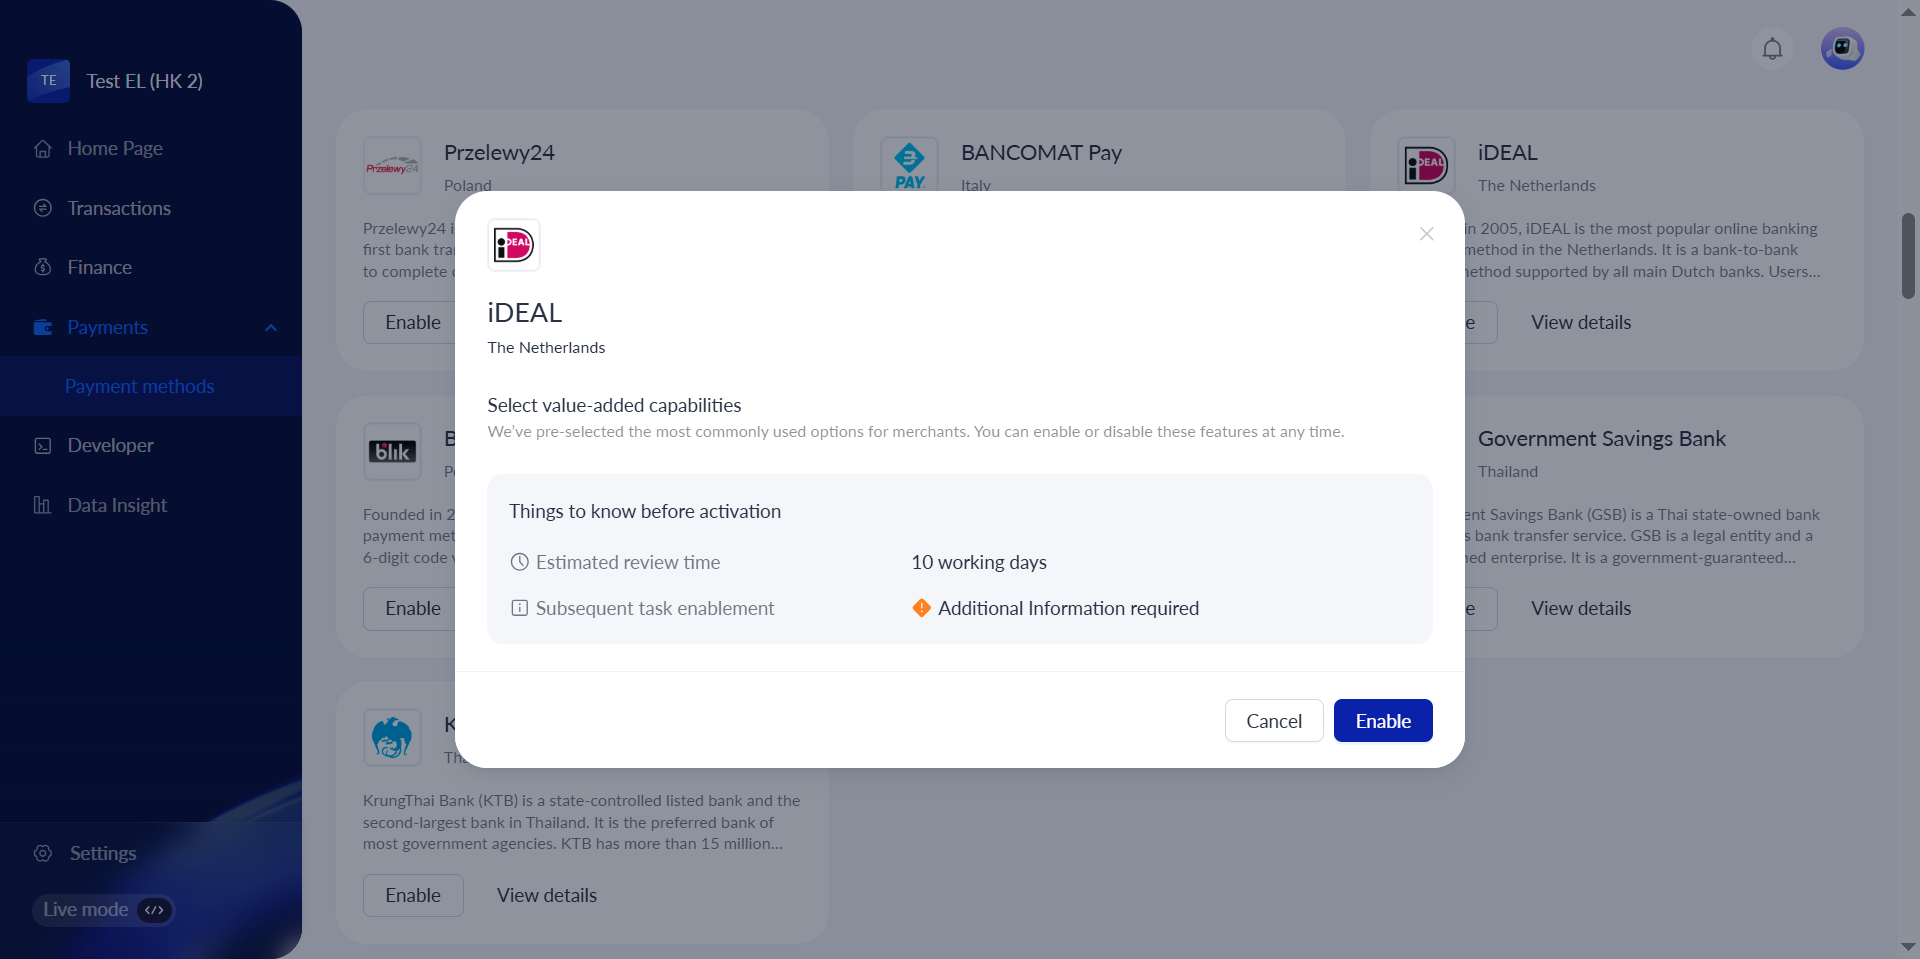Click the Additional Information required warning icon

(x=921, y=608)
